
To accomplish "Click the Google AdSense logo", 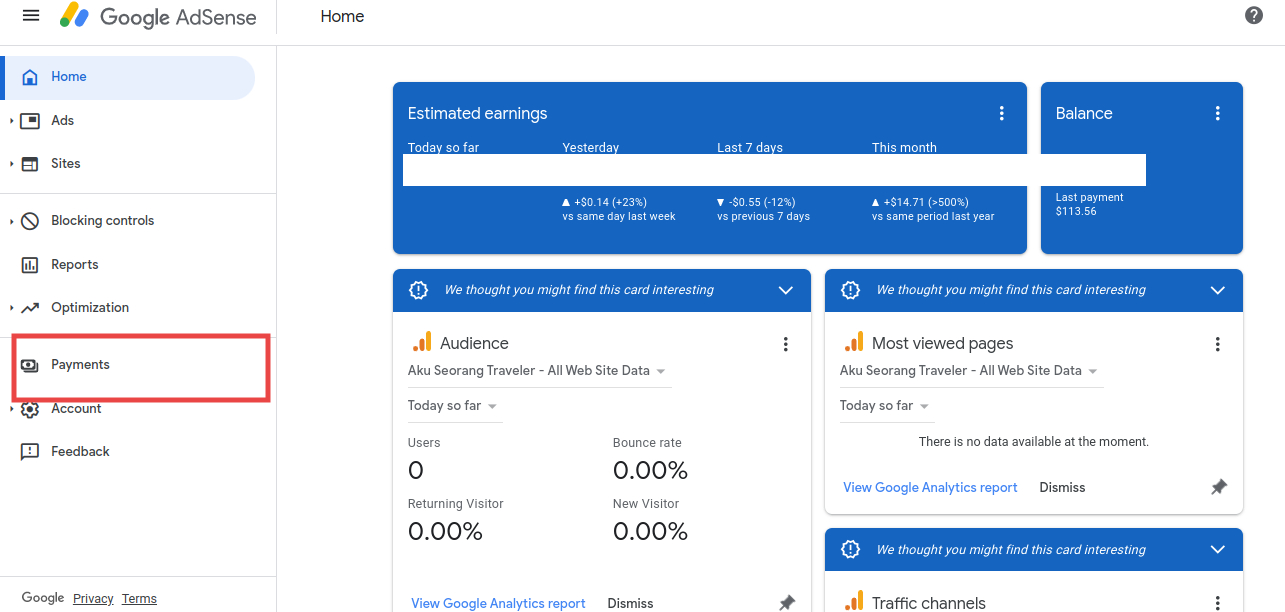I will point(158,17).
